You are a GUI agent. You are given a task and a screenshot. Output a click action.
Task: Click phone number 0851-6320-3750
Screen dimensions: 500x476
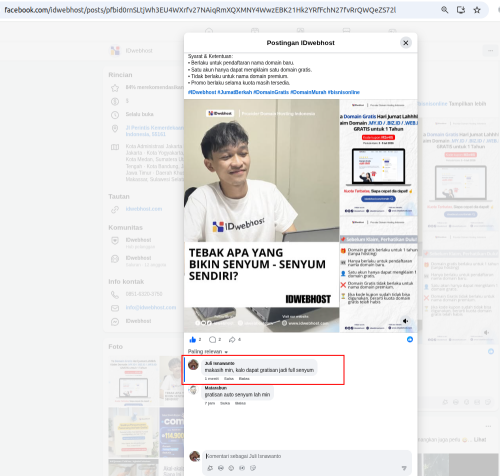[x=144, y=294]
